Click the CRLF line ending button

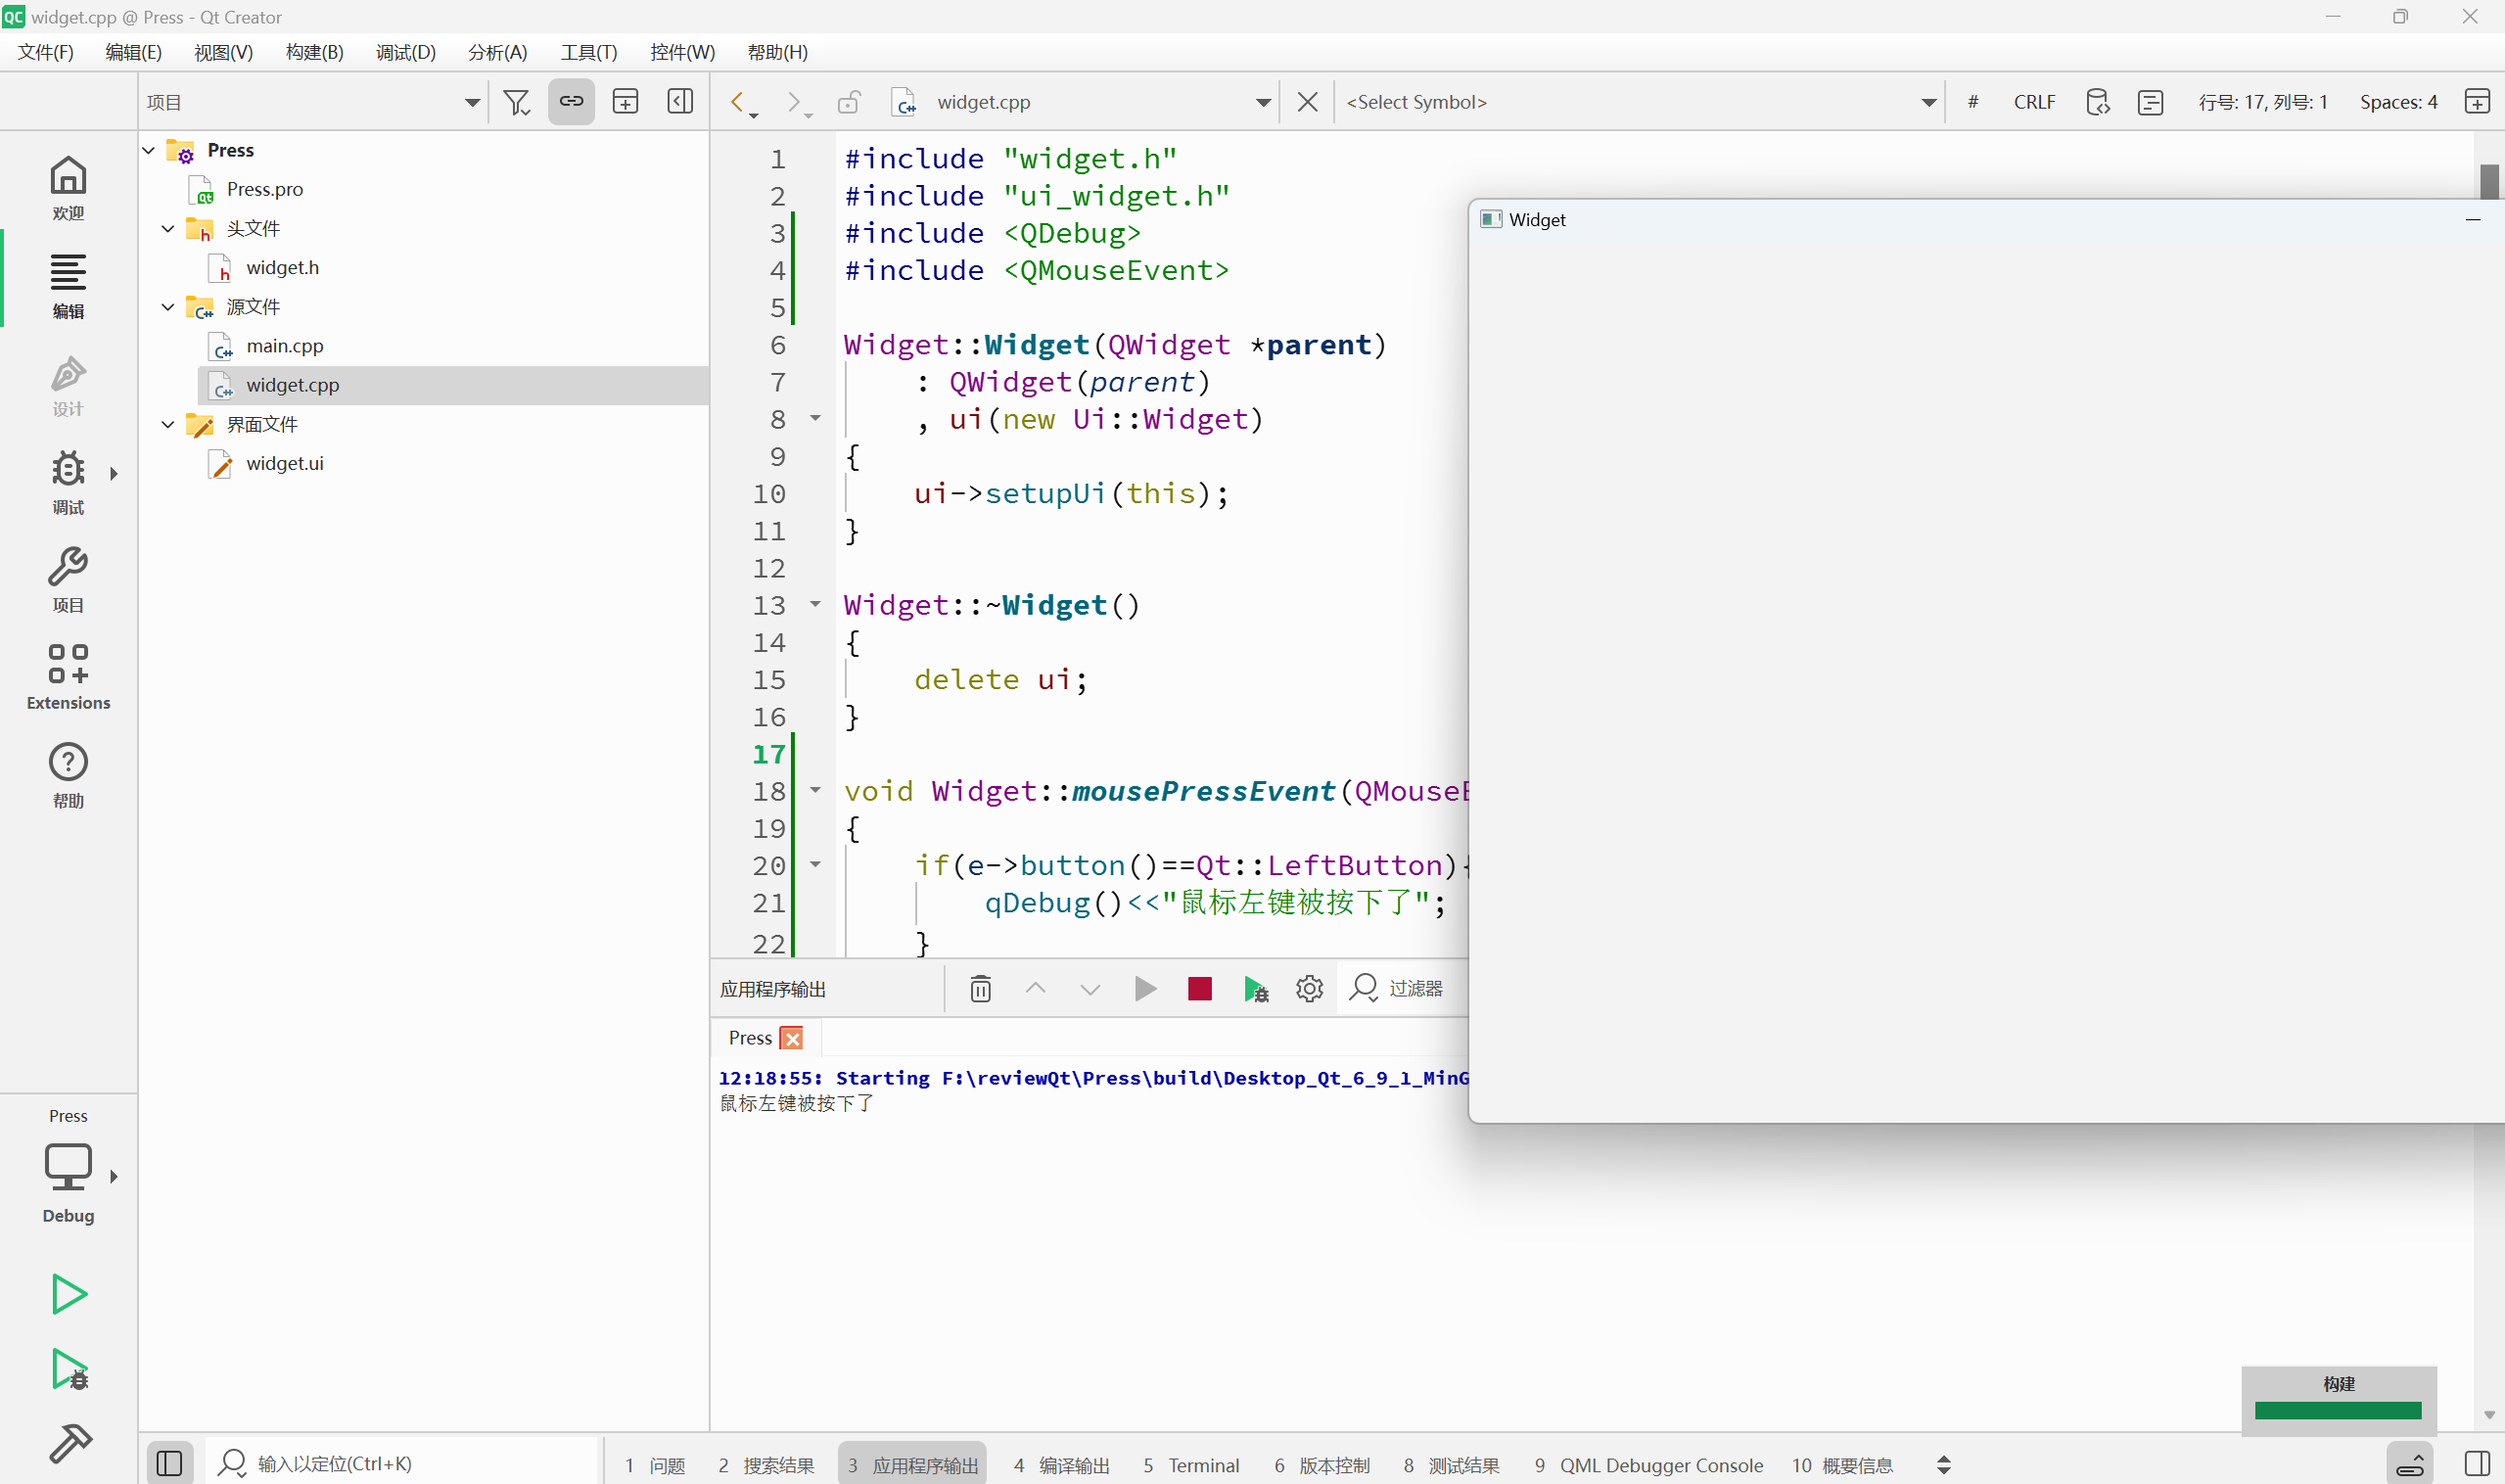pos(2033,102)
